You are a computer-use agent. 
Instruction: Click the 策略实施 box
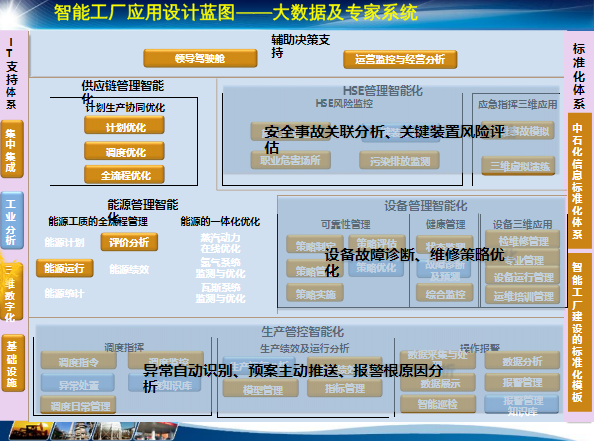[x=315, y=293]
